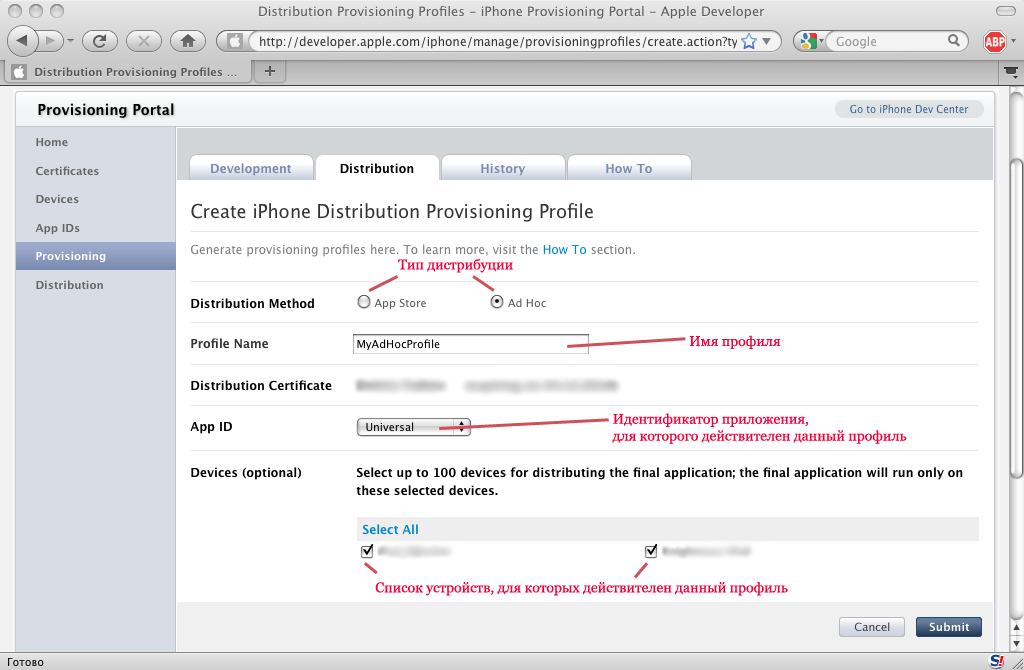Open App IDs in the sidebar
The height and width of the screenshot is (670, 1024).
[57, 228]
